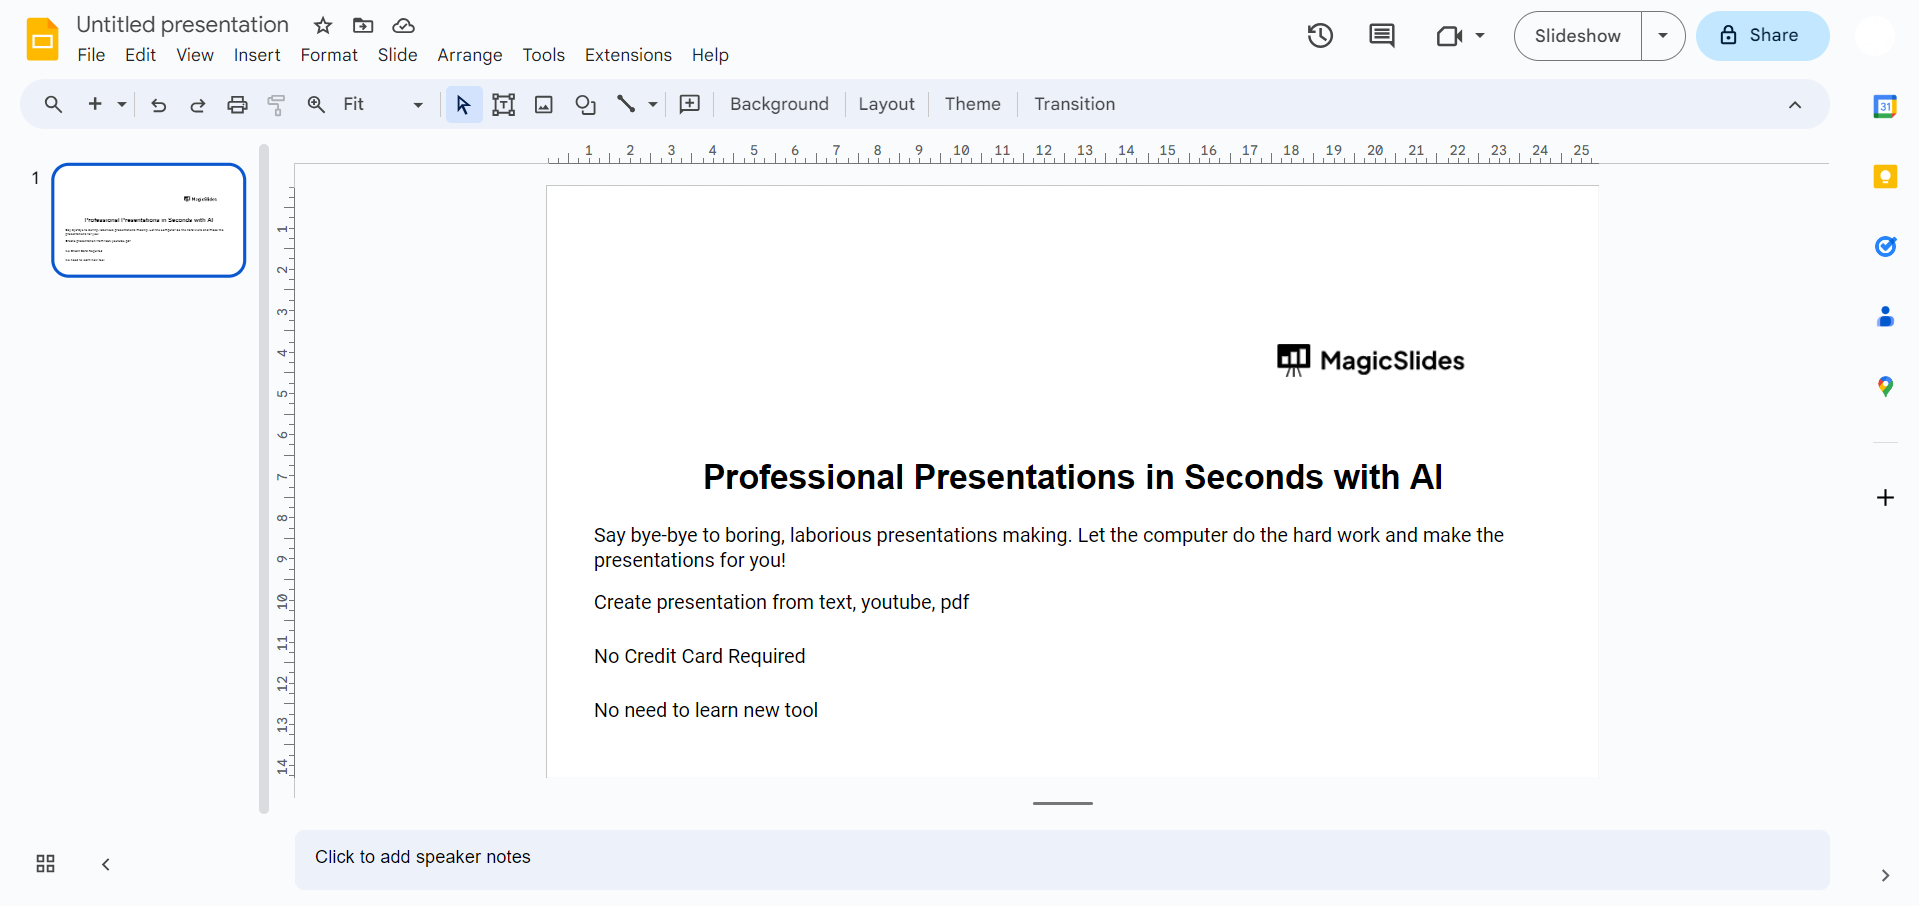
Task: Select slide 1 thumbnail in filmstrip
Action: coord(149,220)
